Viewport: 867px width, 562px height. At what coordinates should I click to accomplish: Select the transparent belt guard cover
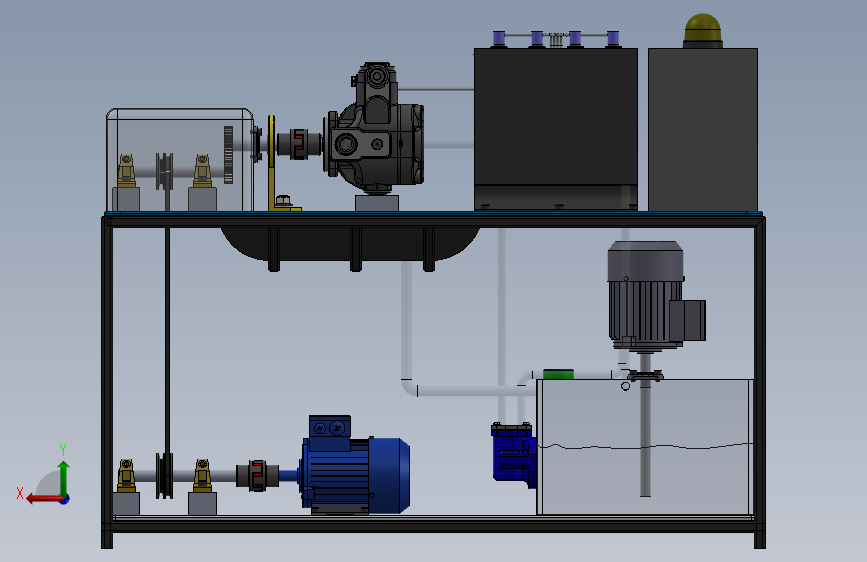180,160
